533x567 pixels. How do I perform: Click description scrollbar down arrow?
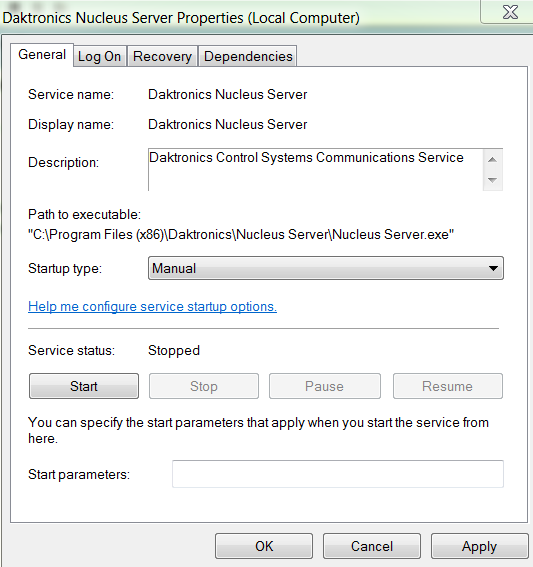point(493,180)
